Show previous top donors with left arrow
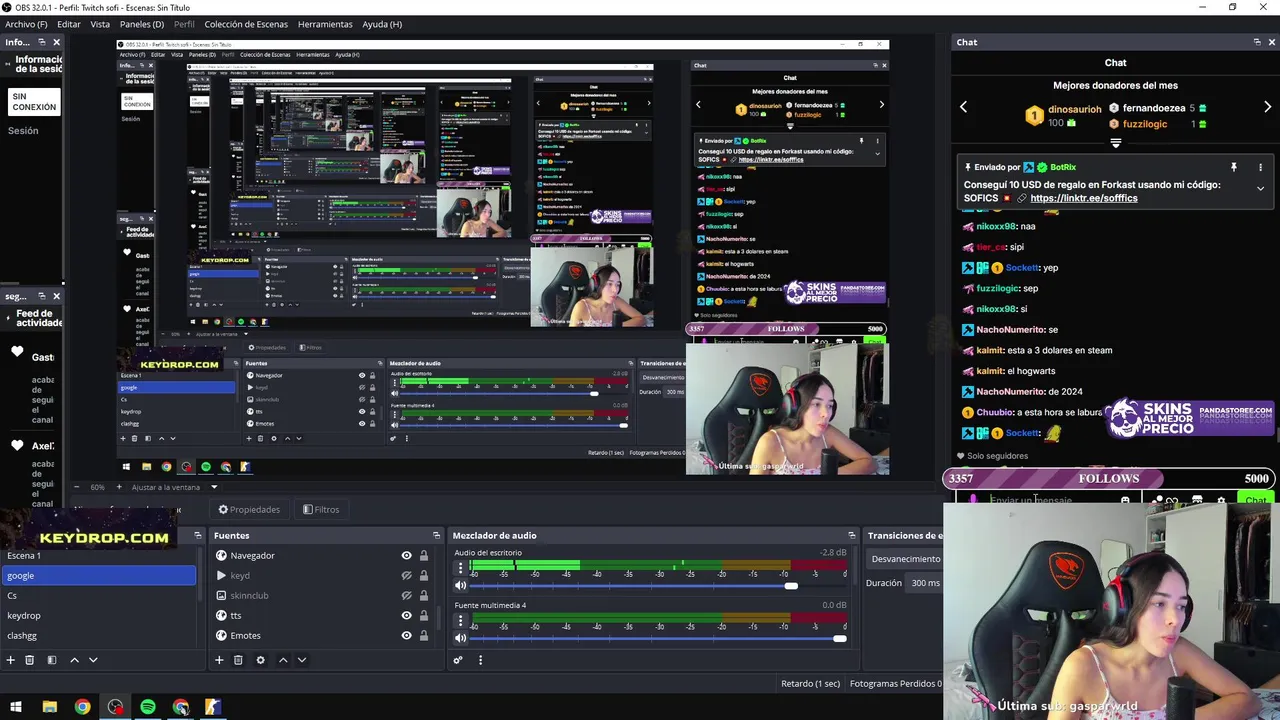This screenshot has height=720, width=1280. tap(964, 107)
